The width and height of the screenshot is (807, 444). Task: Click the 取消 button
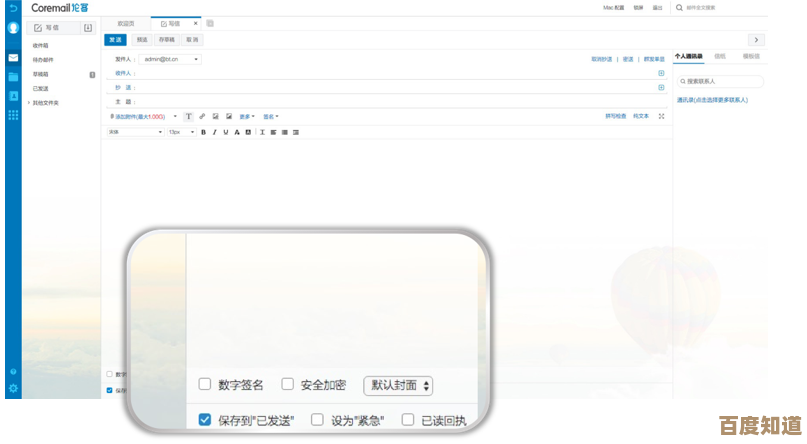point(192,40)
